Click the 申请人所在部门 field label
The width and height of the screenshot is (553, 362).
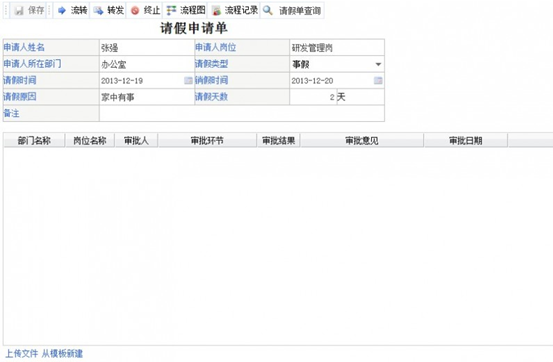pyautogui.click(x=32, y=64)
